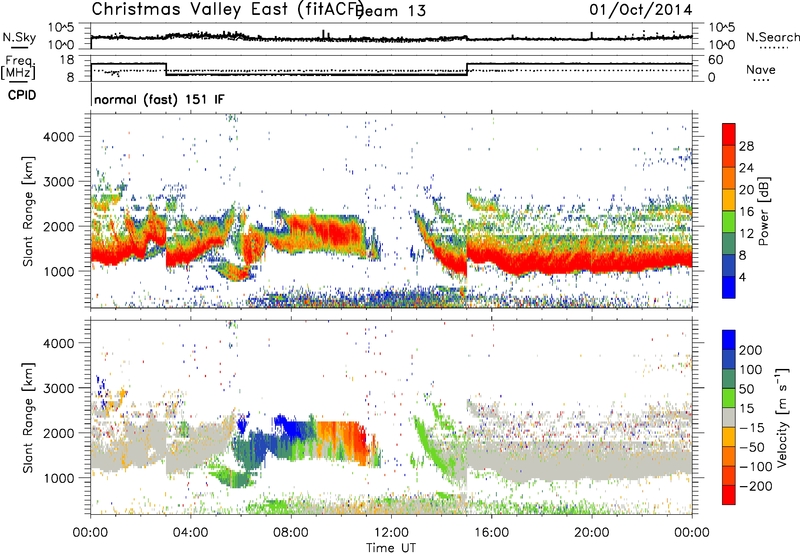Click the '-15' label on the velocity colorbar

[x=752, y=427]
